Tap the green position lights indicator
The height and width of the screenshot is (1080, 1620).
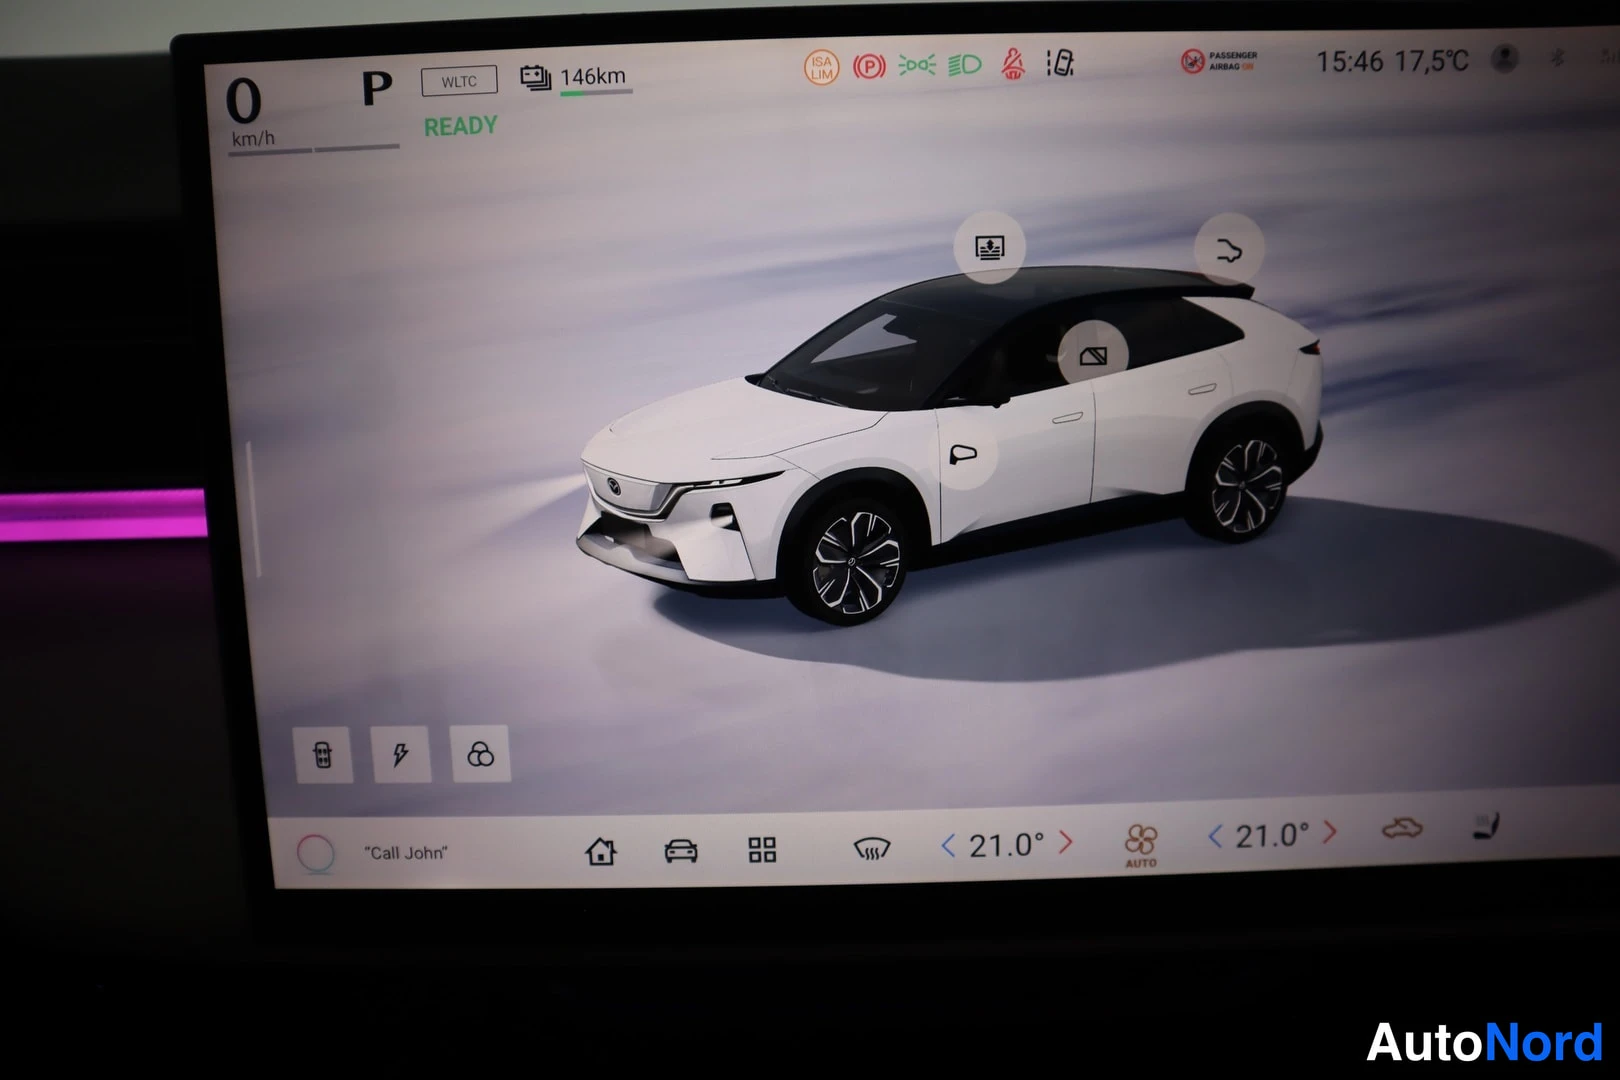[916, 66]
